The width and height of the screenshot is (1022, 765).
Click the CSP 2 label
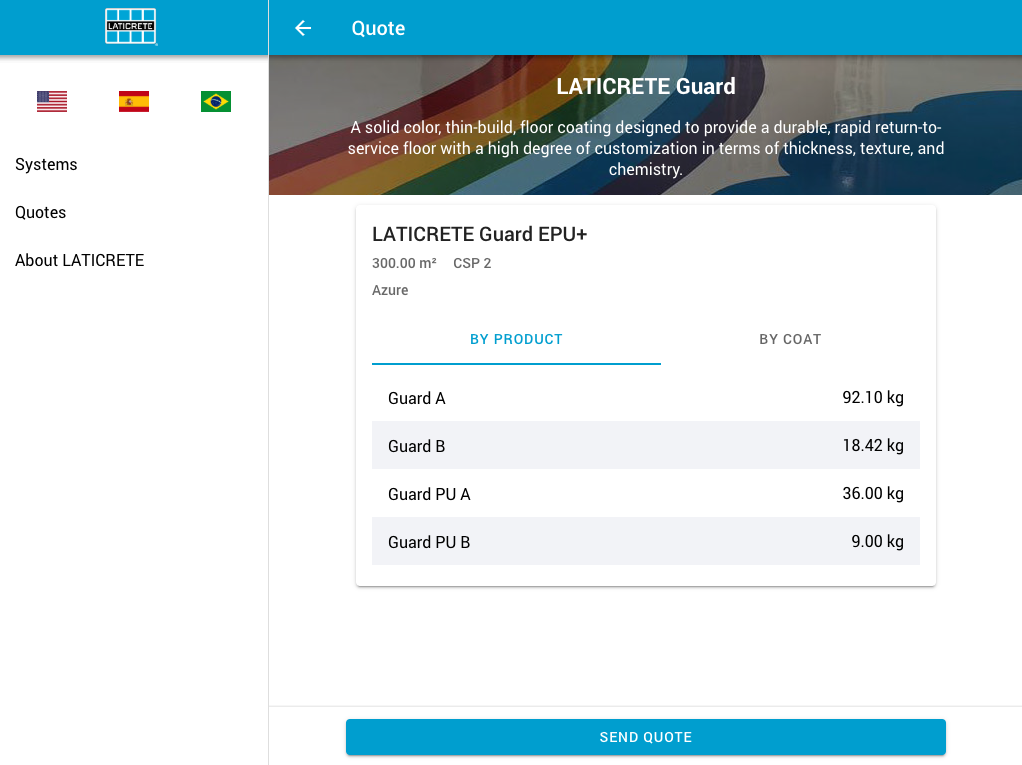(472, 263)
